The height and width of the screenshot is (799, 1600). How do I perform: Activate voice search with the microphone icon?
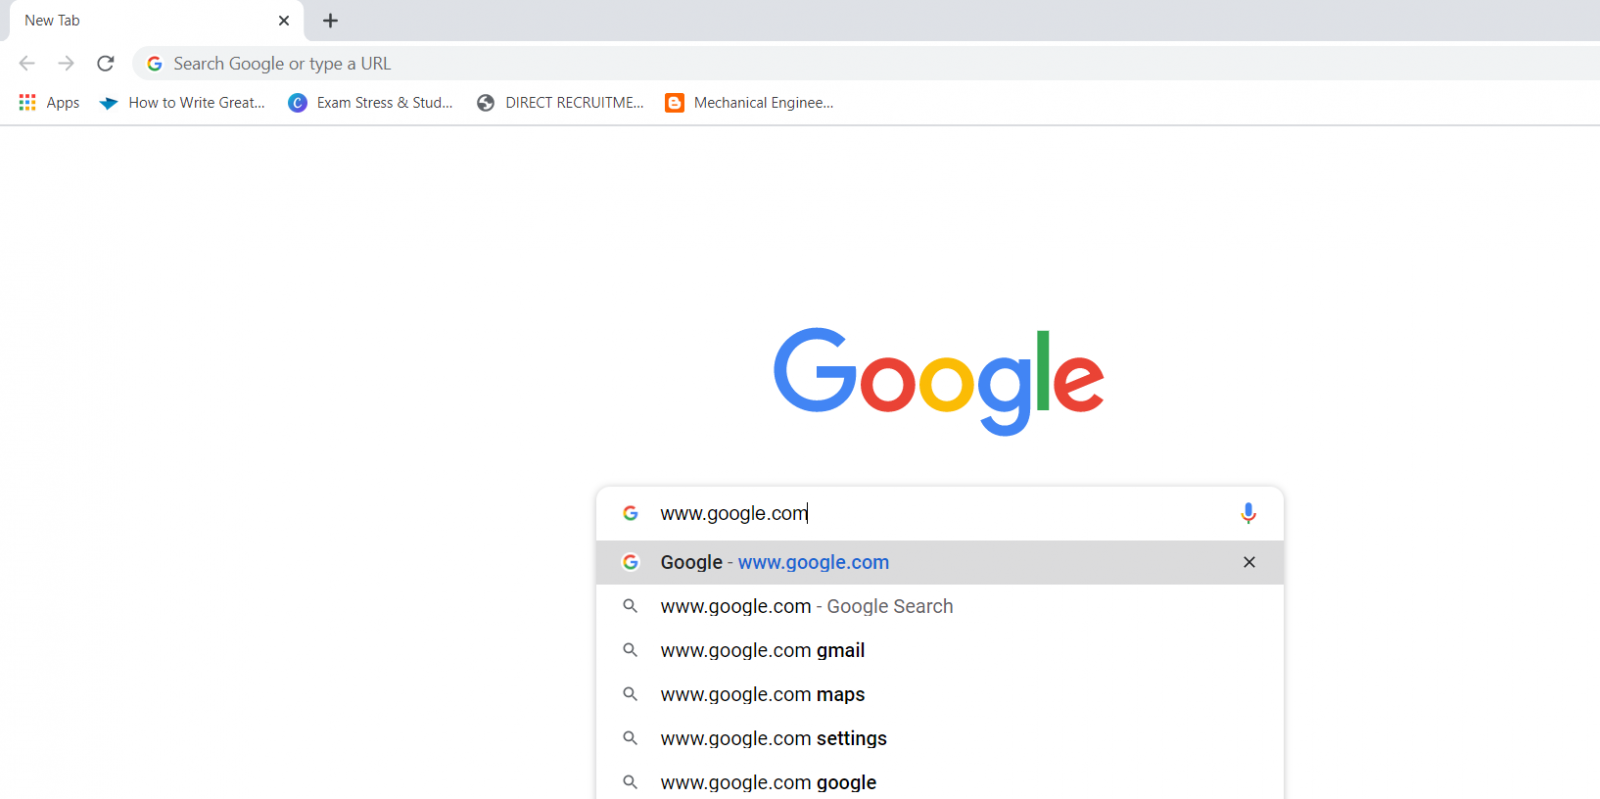[x=1248, y=513]
